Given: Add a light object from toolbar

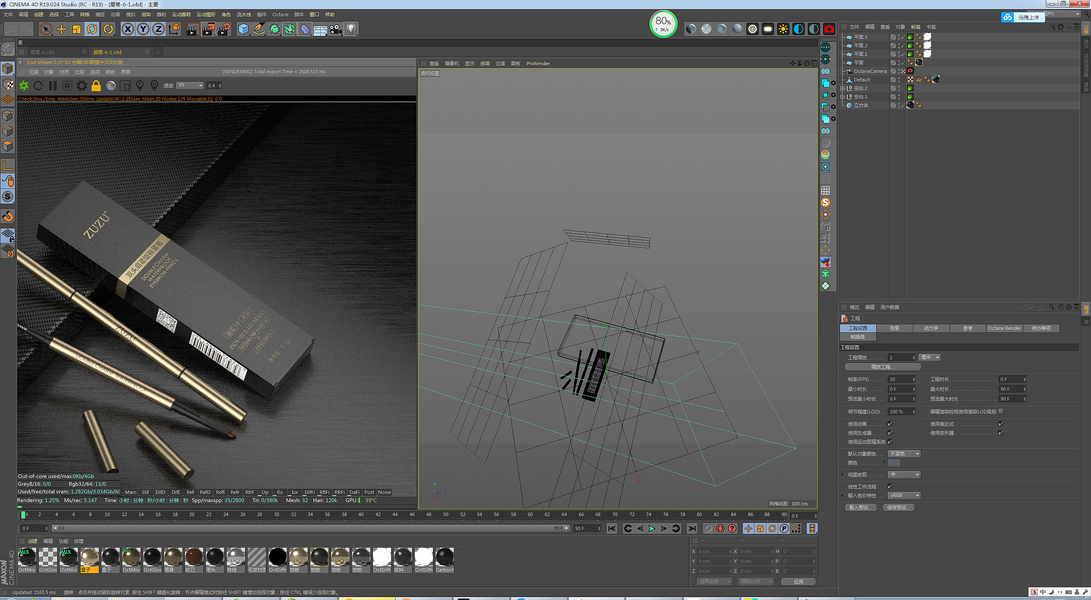Looking at the screenshot, I should point(351,29).
